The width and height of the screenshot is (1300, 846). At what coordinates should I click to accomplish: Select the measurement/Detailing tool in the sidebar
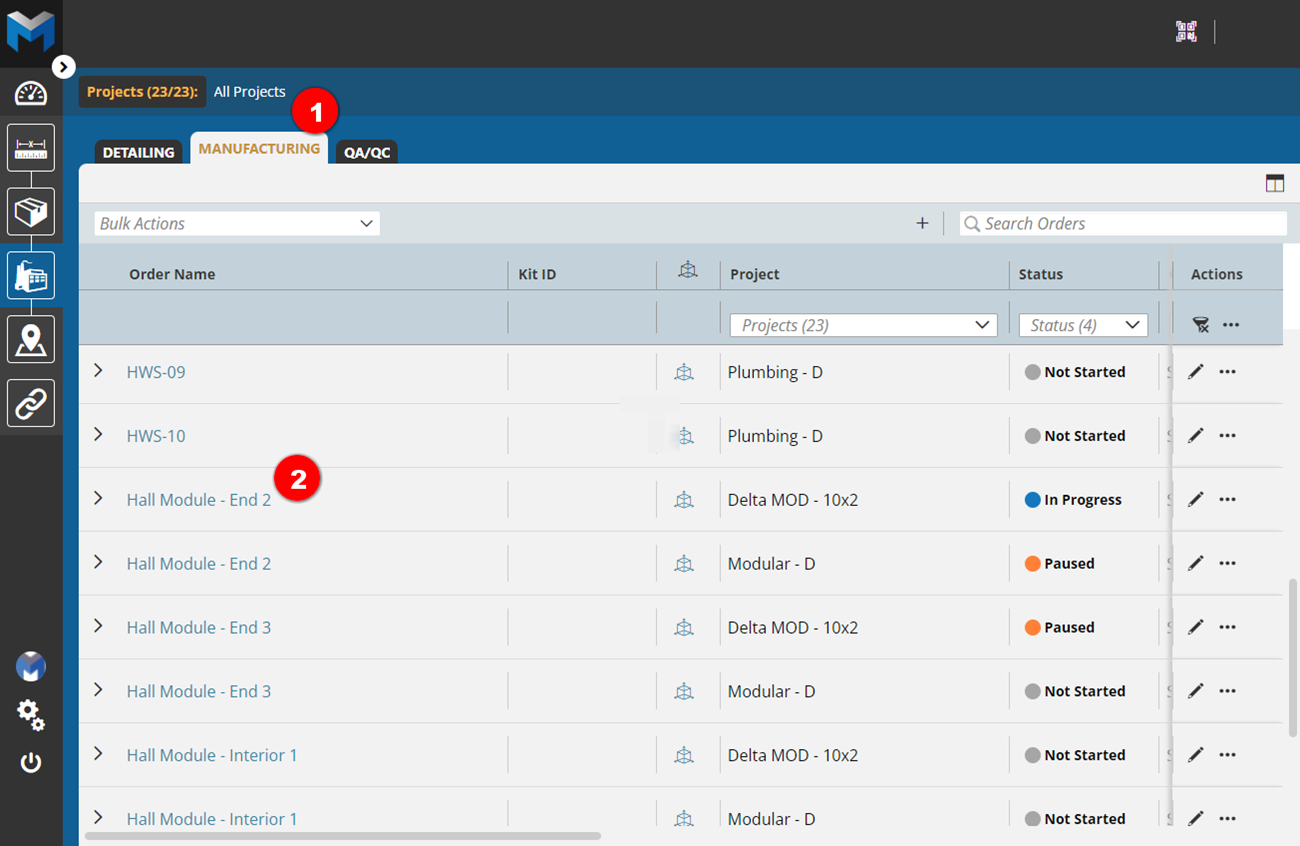30,147
